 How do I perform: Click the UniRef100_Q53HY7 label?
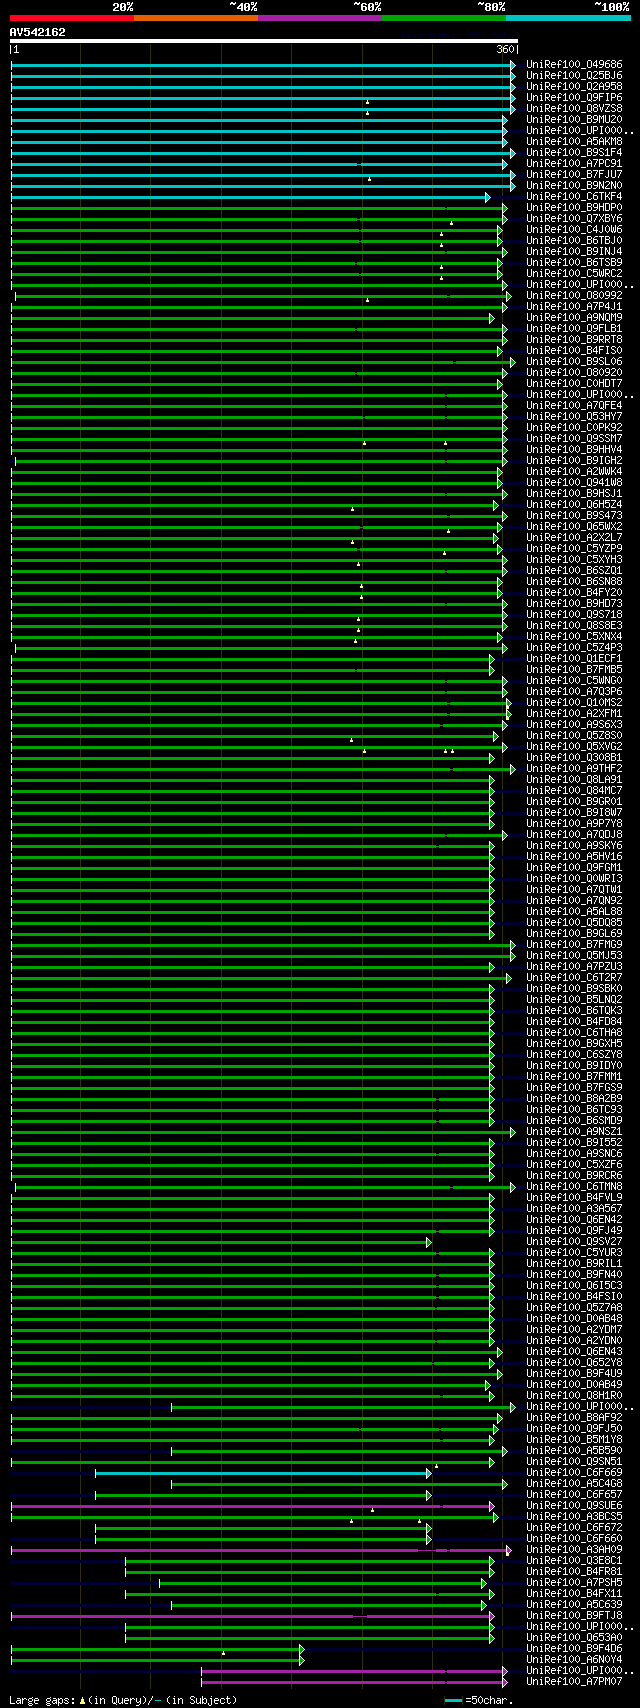pos(574,417)
